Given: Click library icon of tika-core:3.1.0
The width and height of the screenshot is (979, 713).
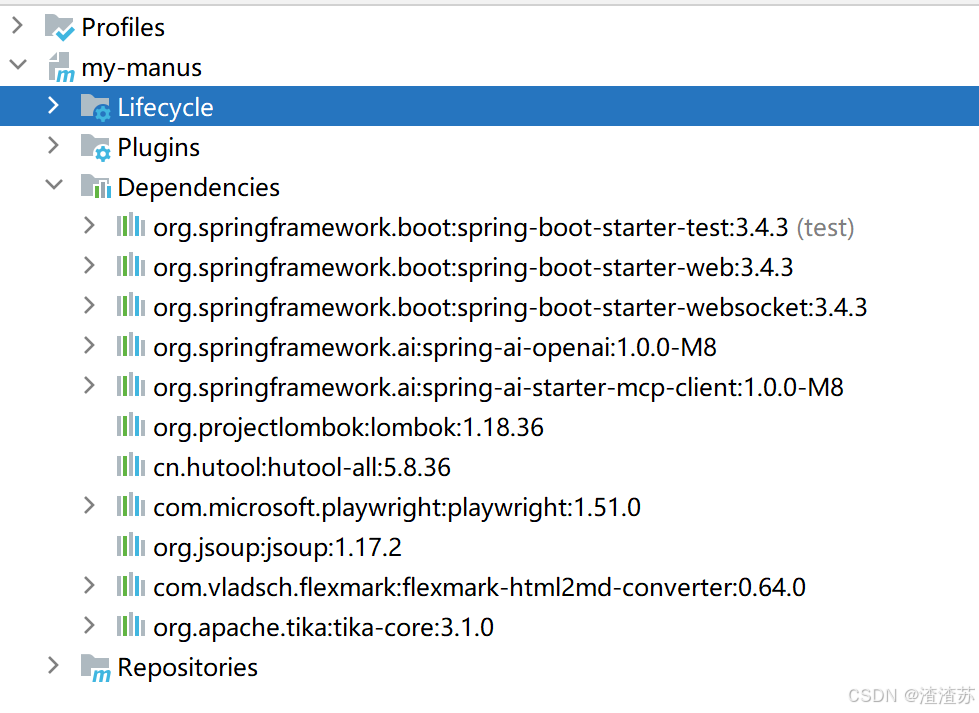Looking at the screenshot, I should click(130, 625).
